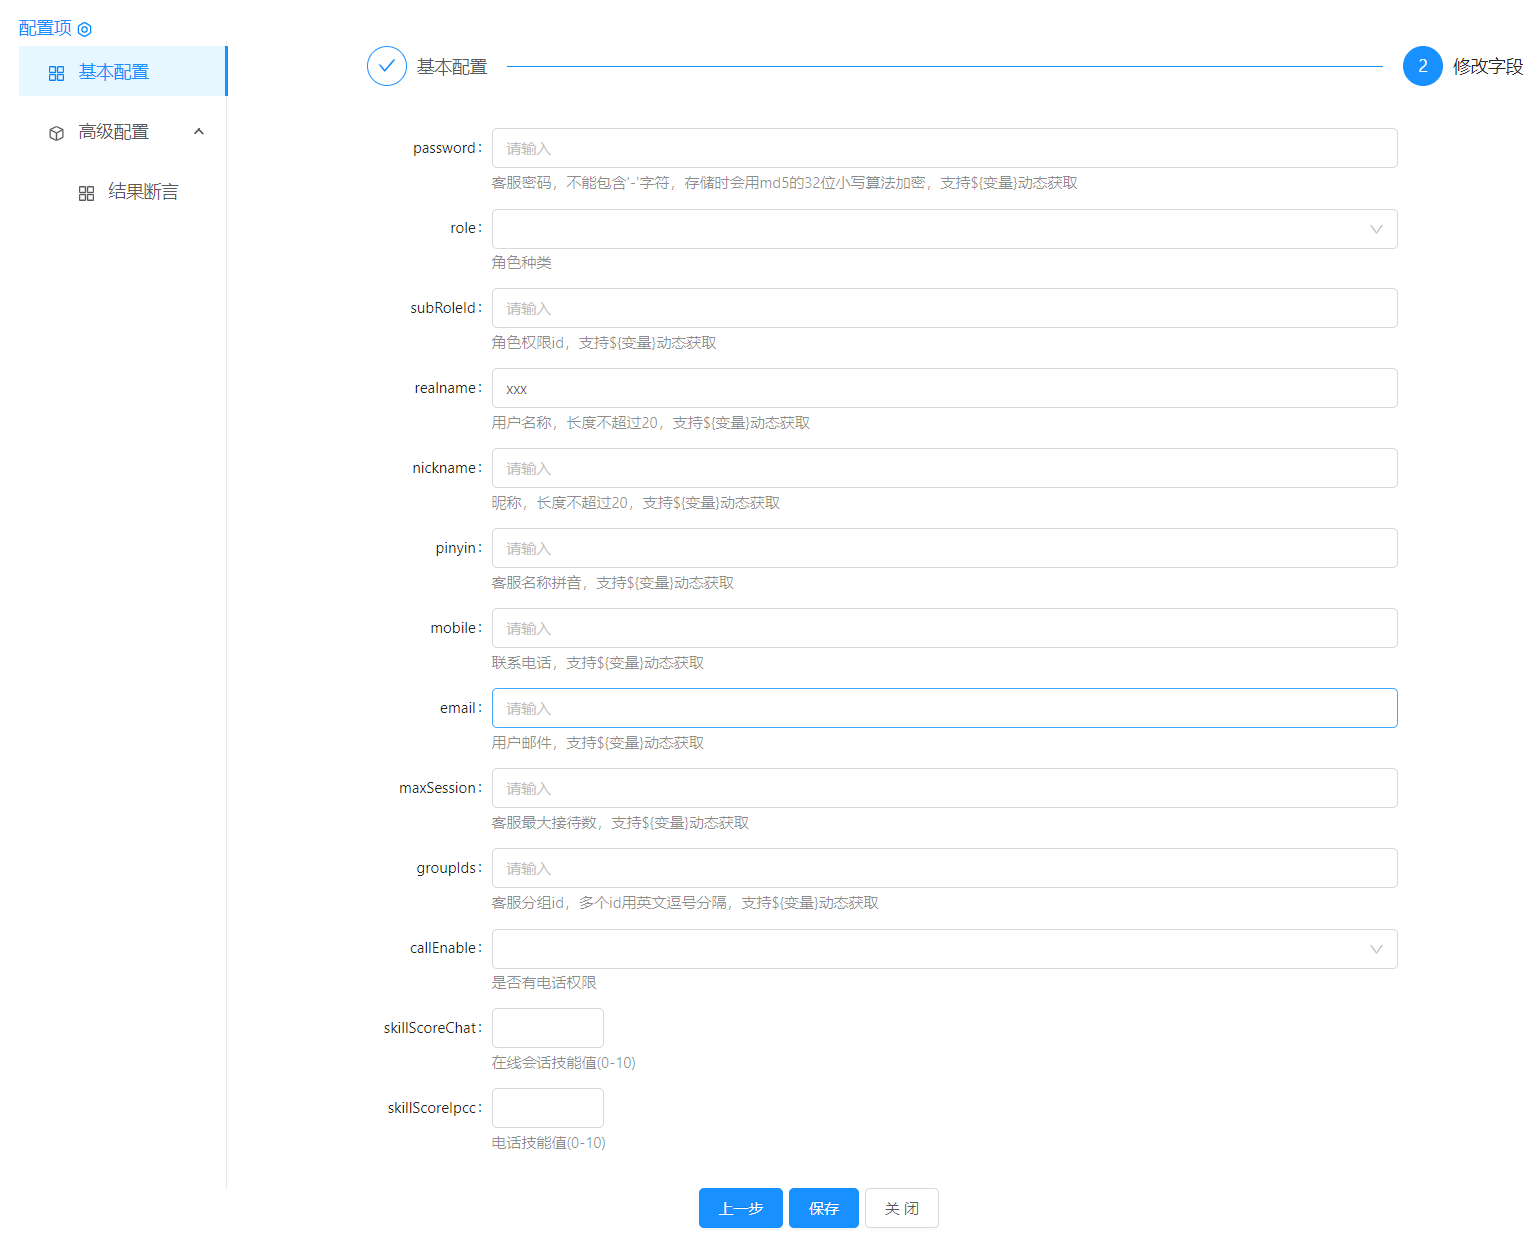Click the realname field containing xxx
The height and width of the screenshot is (1253, 1539).
[x=944, y=388]
